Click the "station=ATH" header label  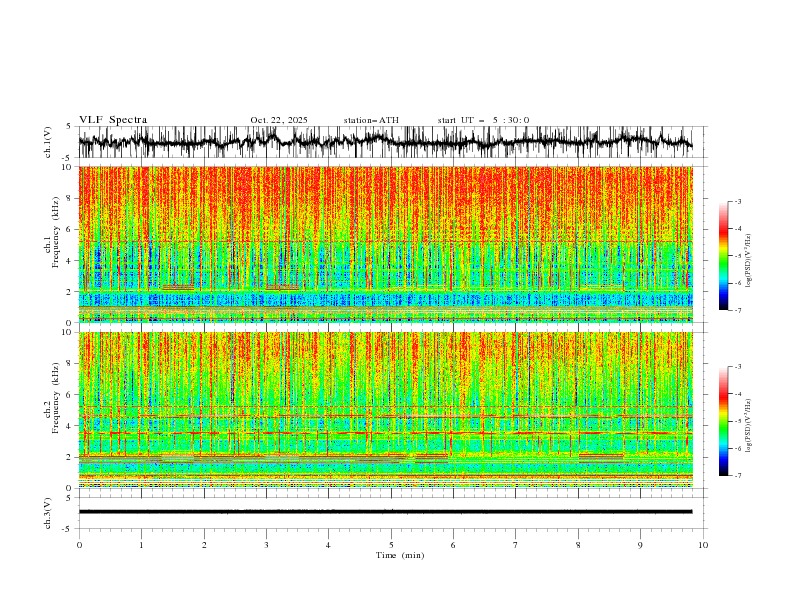click(371, 120)
